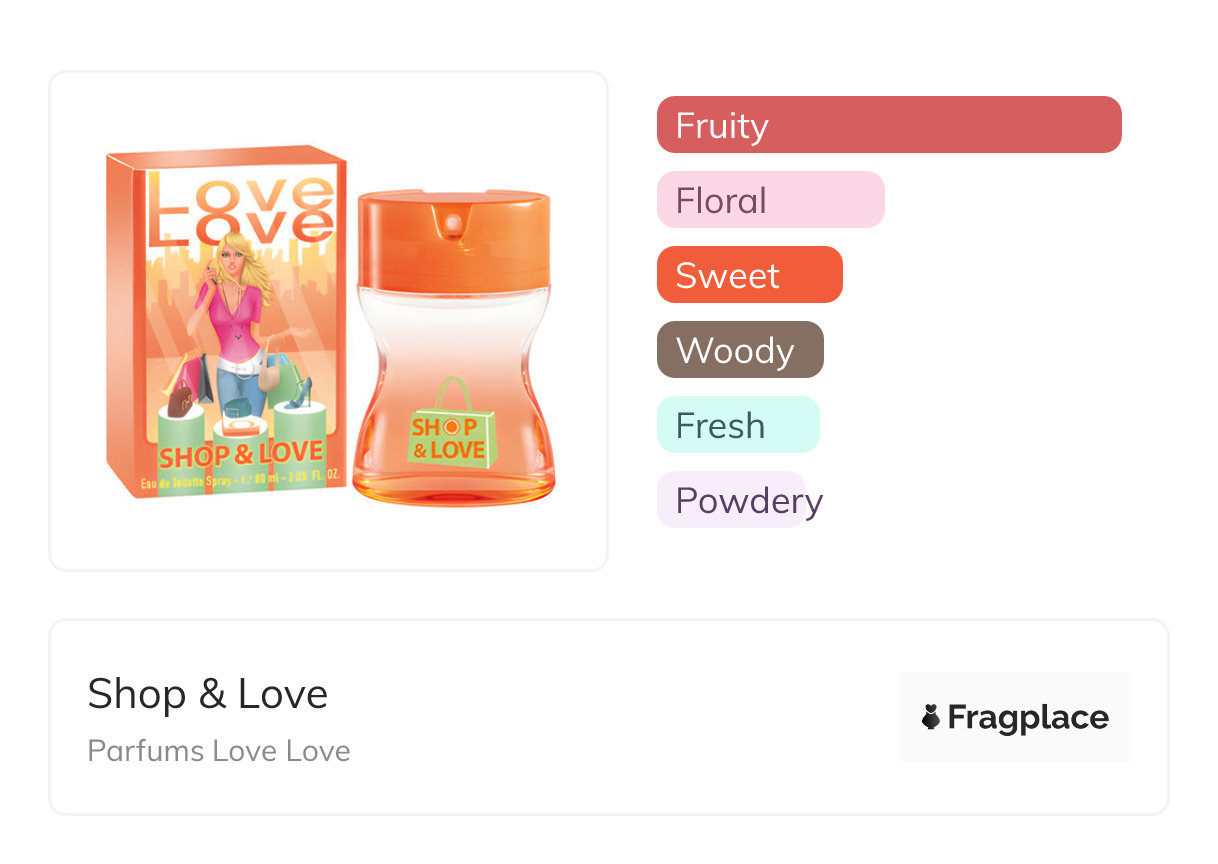
Task: Open the Shop & Love perfume title
Action: (x=208, y=694)
